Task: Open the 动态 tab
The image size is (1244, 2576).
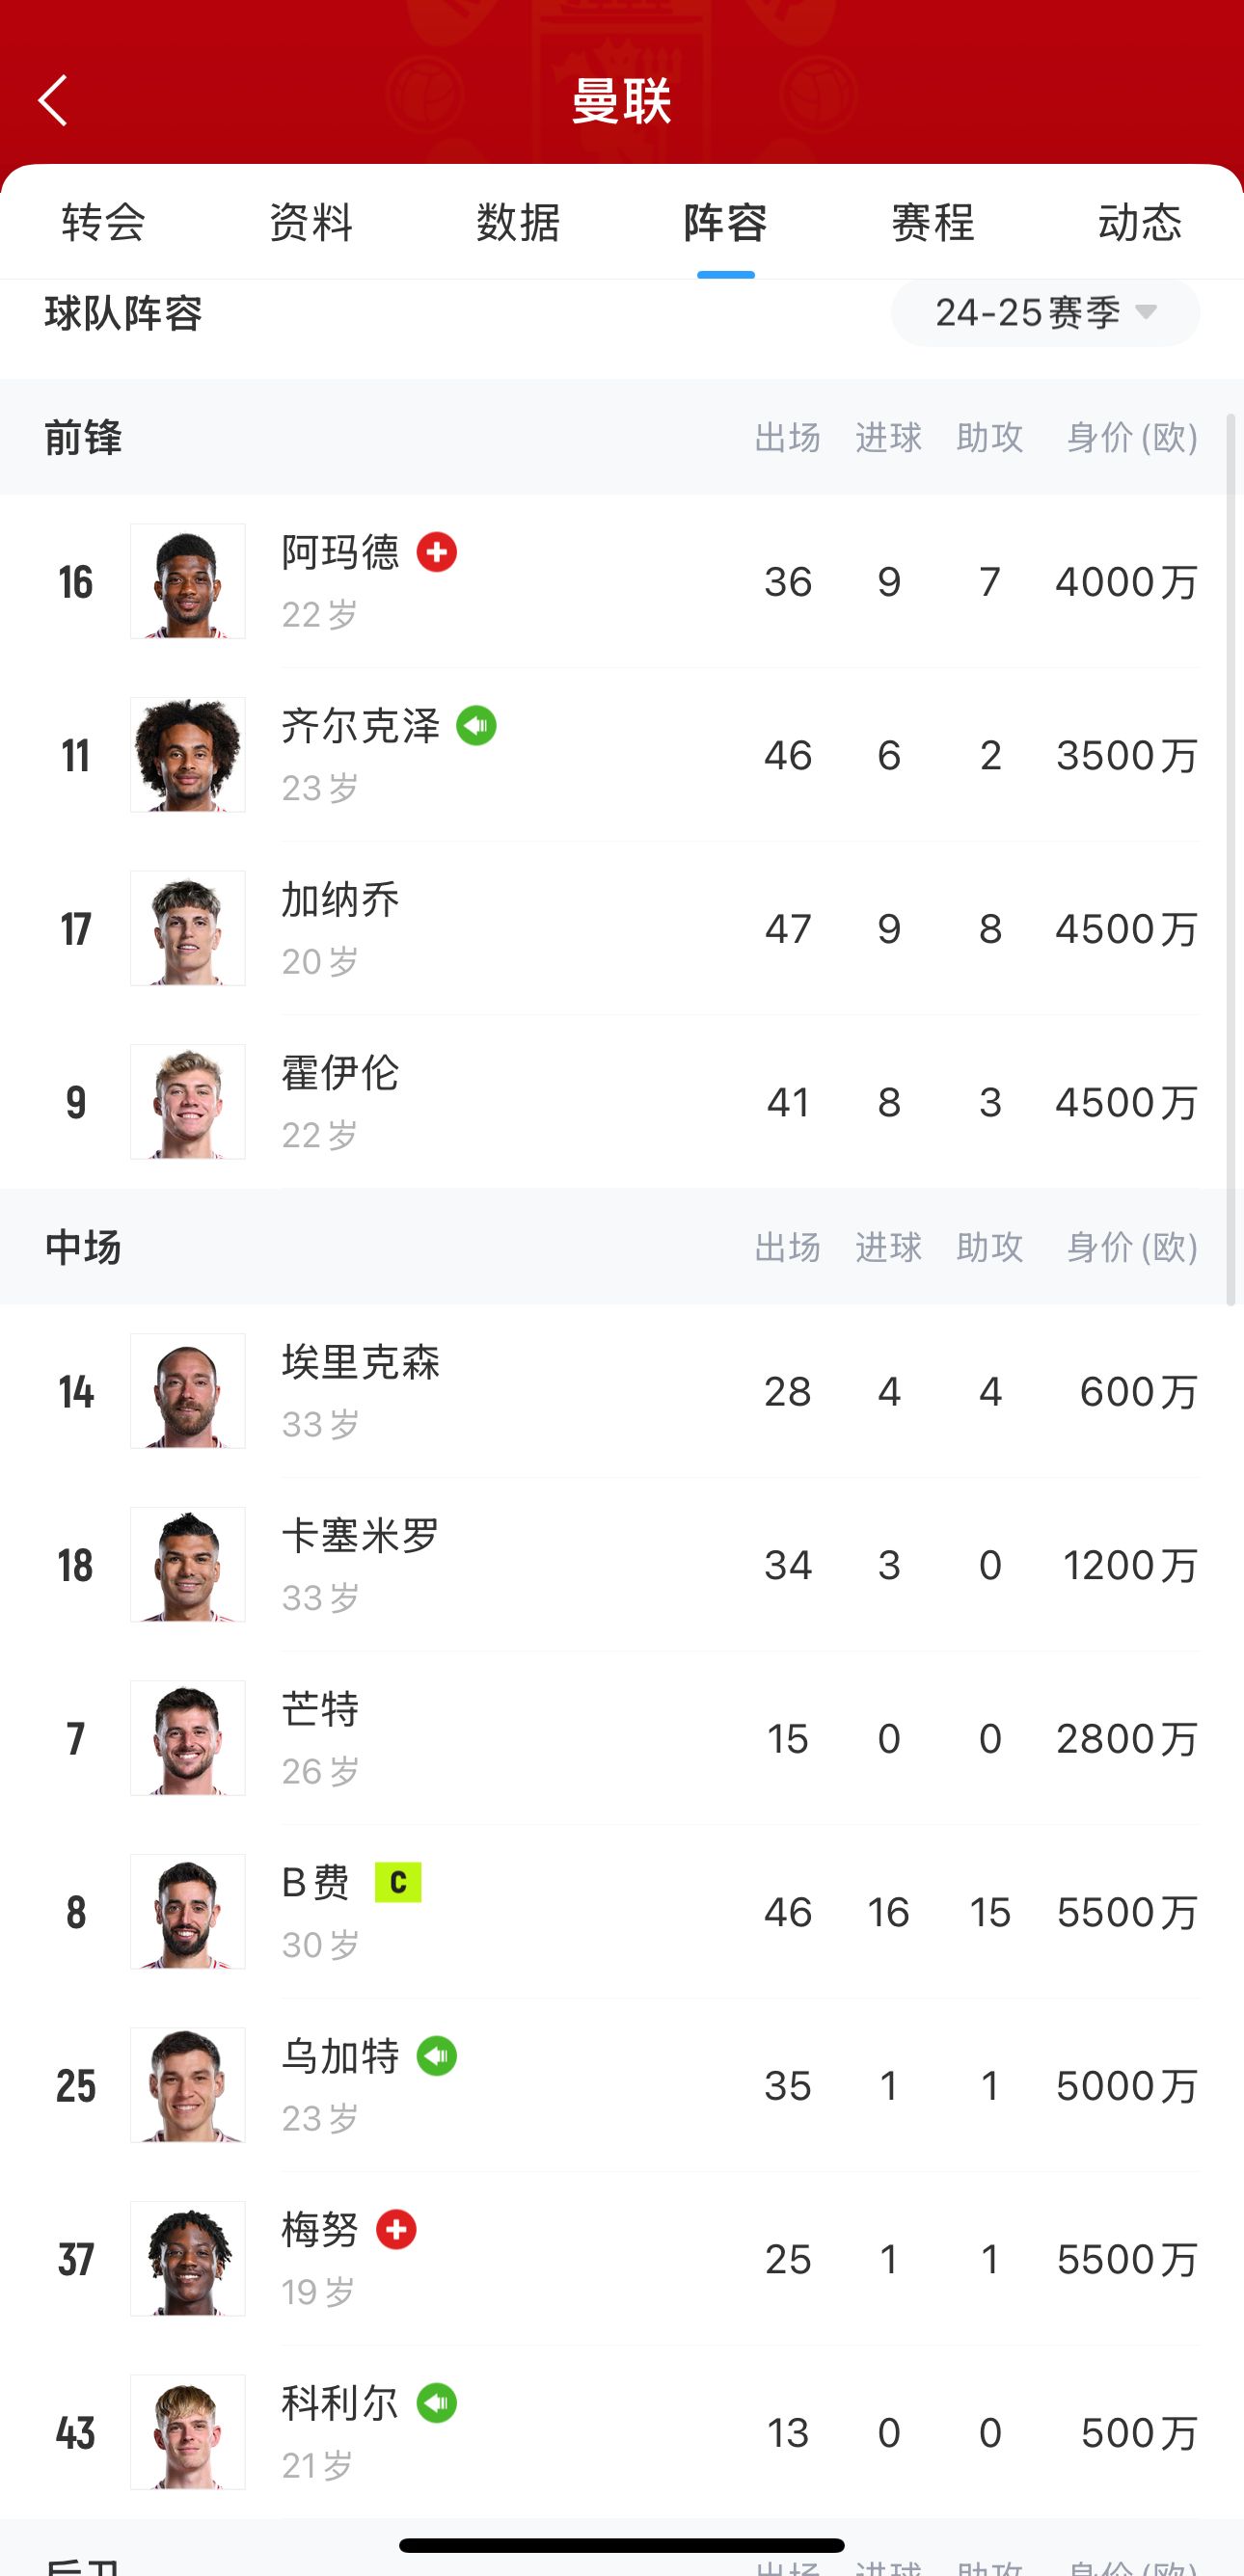Action: pos(1140,222)
